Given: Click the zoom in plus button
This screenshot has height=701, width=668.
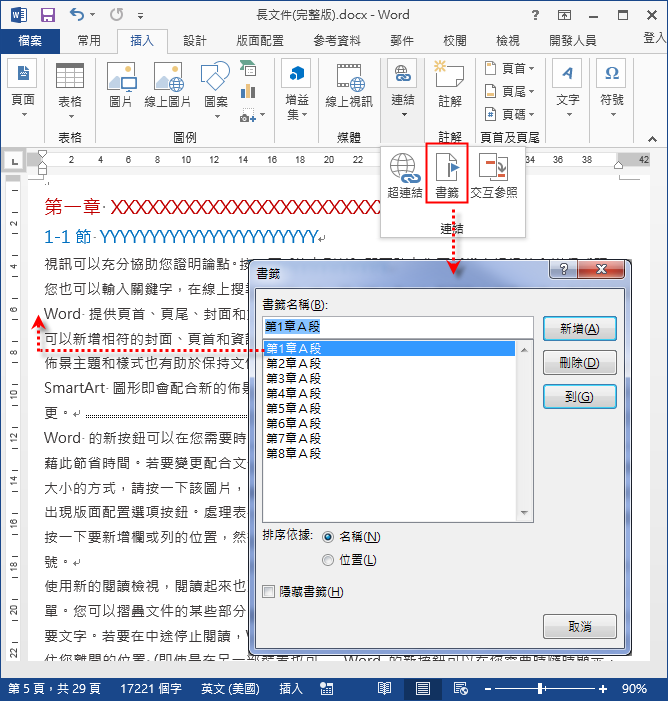Looking at the screenshot, I should pos(603,689).
